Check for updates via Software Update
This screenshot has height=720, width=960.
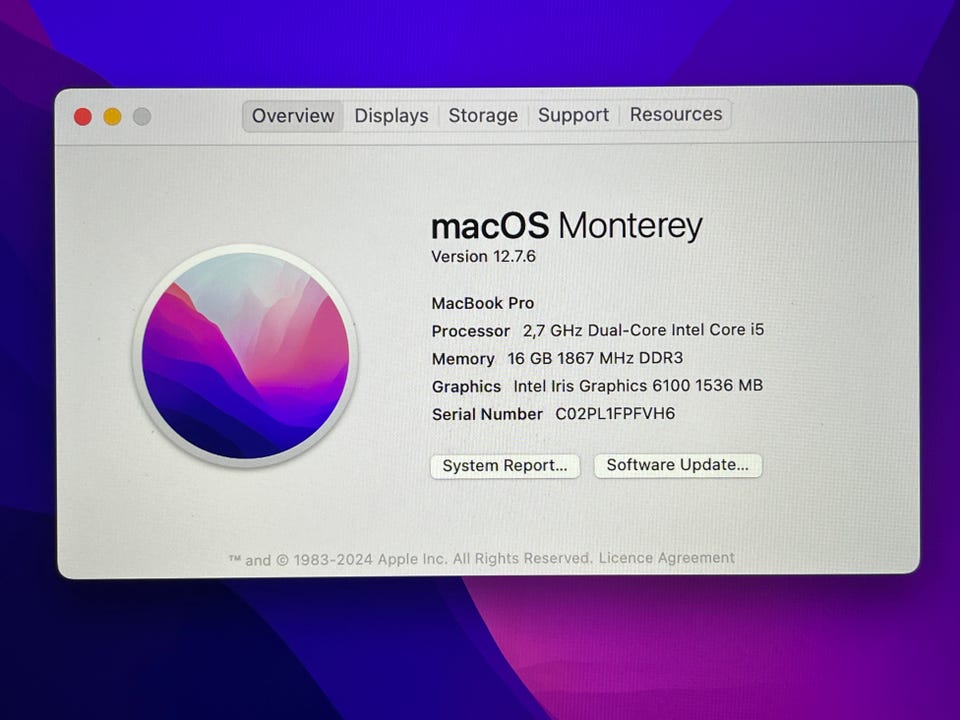[x=678, y=465]
